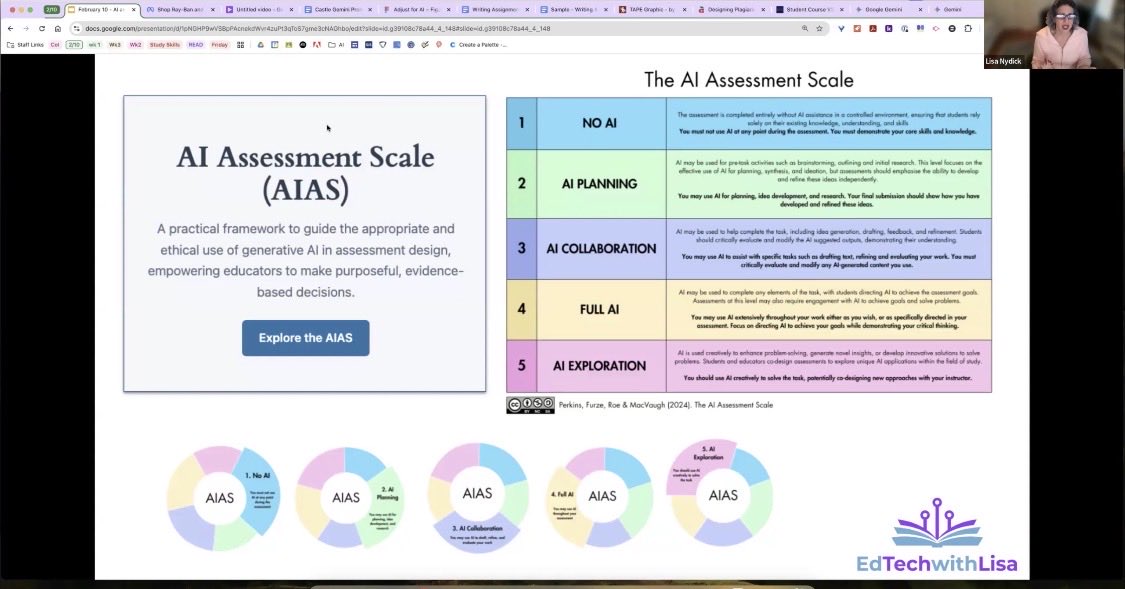Click the Explore the AIAS button

coord(306,338)
